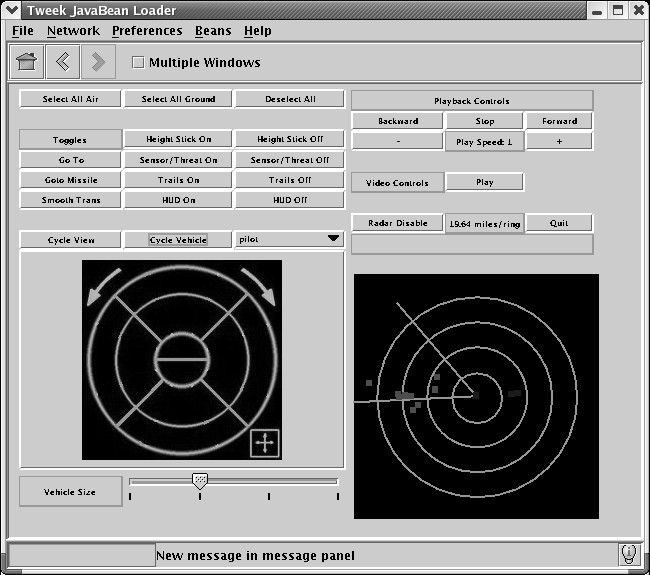Click the lightbulb icon in the status bar

pyautogui.click(x=629, y=554)
